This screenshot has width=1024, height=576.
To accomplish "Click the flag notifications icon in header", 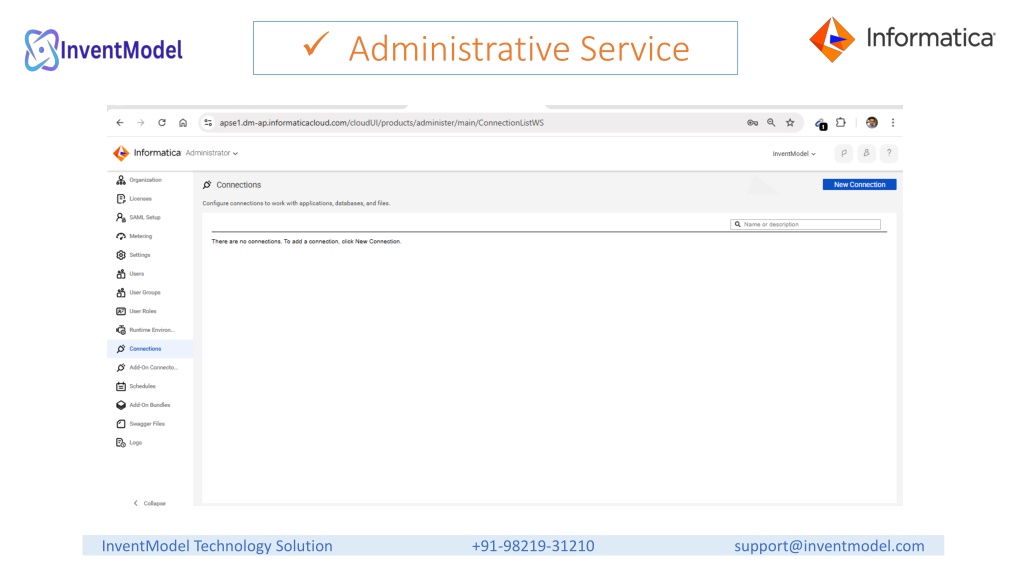I will tap(844, 153).
